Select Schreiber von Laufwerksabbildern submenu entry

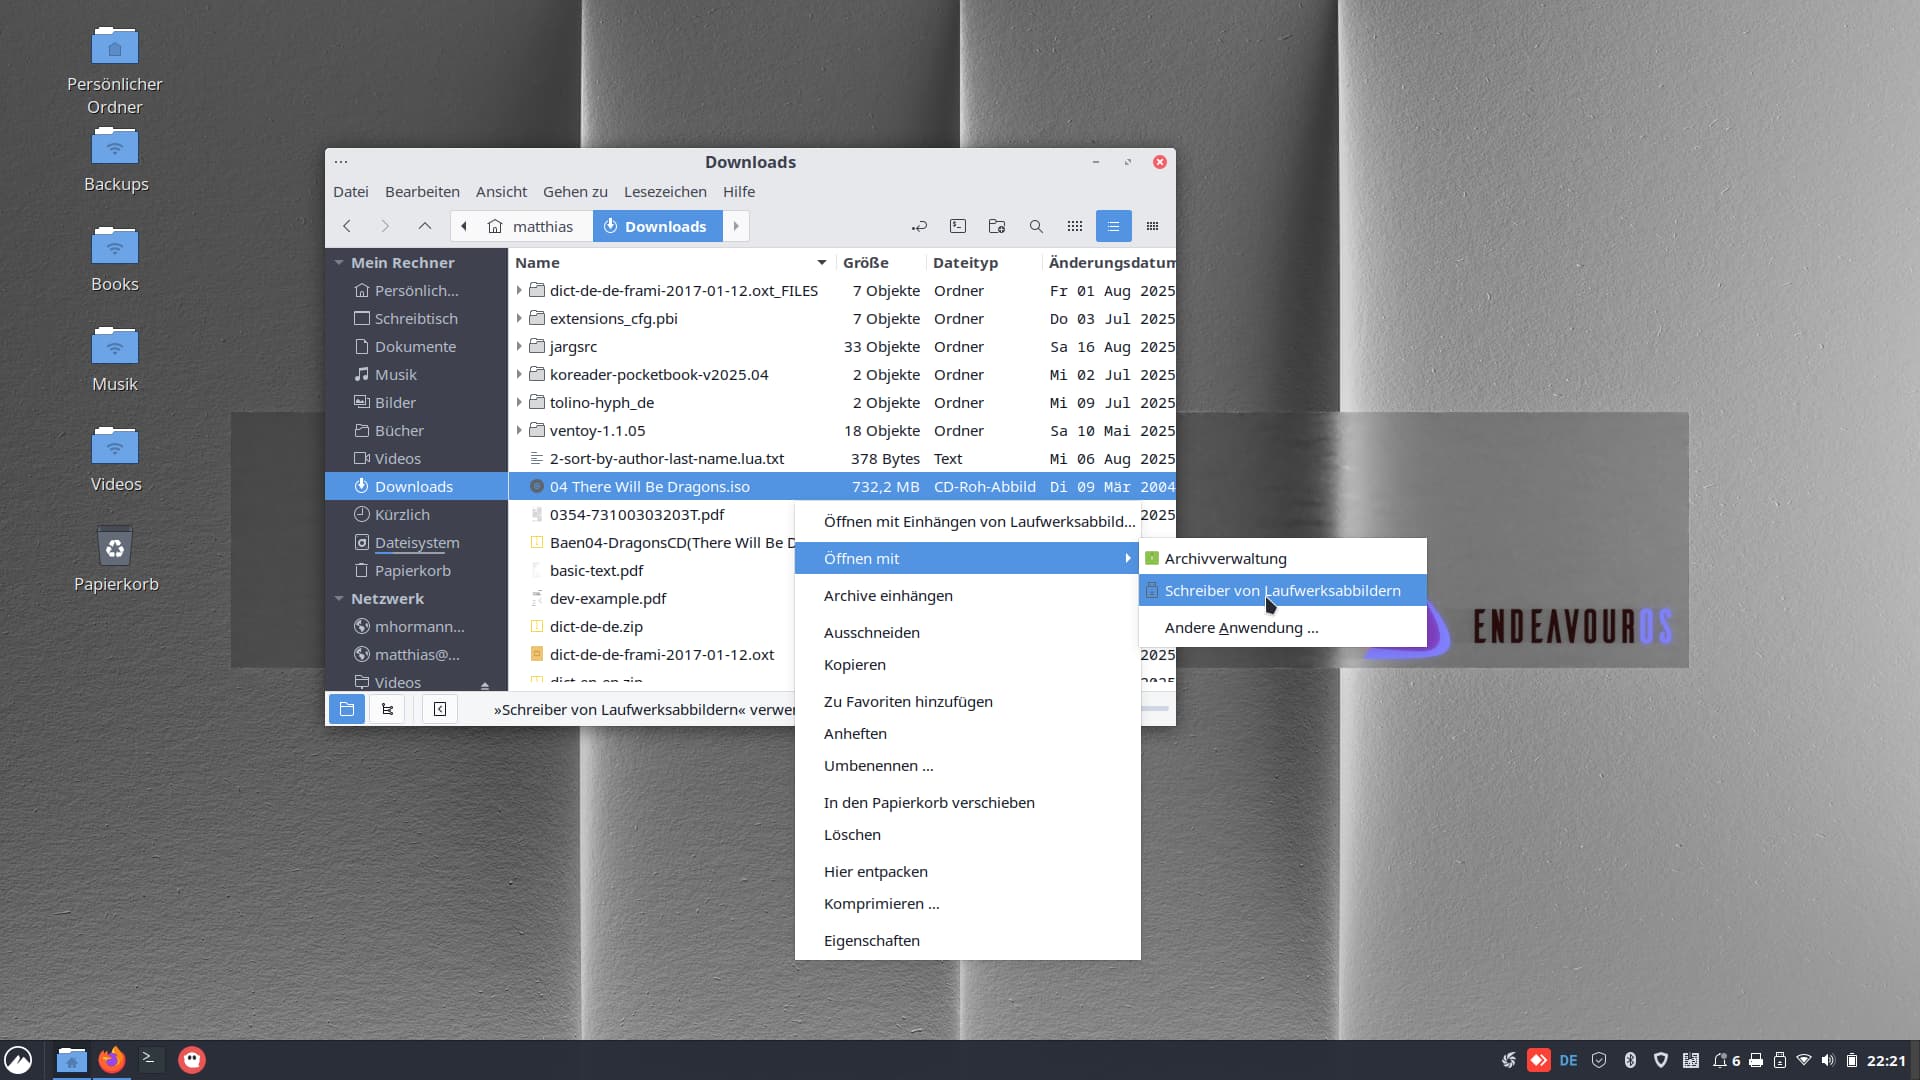pos(1282,590)
